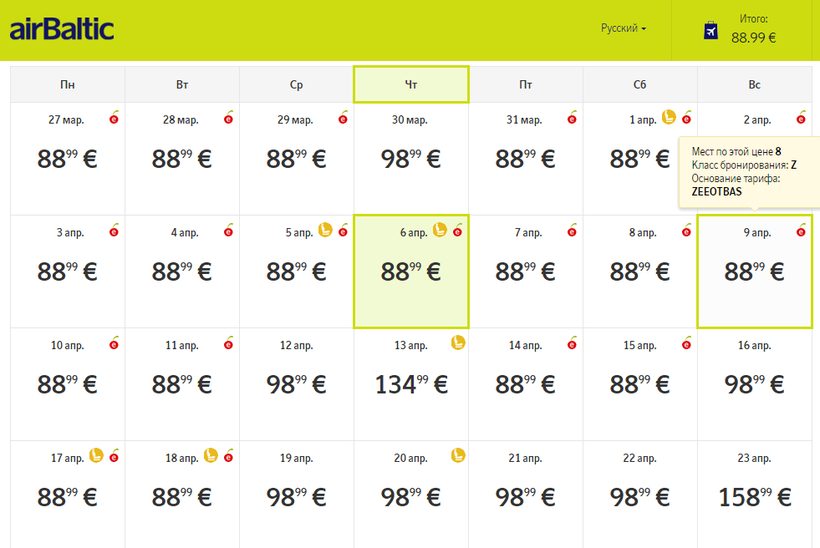Click the yellow seat icon on 5 апр.
This screenshot has height=548, width=820.
(x=326, y=231)
